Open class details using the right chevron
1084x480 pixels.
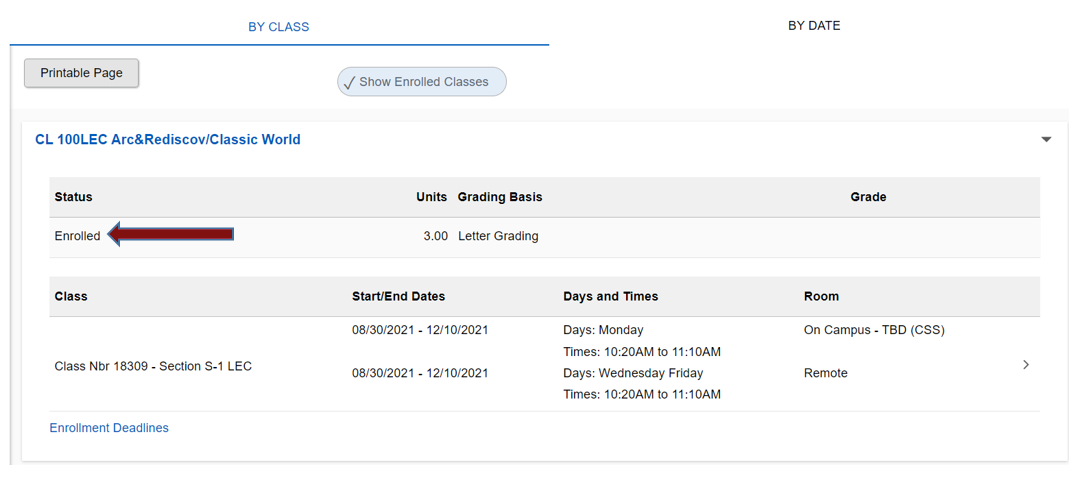tap(1026, 365)
